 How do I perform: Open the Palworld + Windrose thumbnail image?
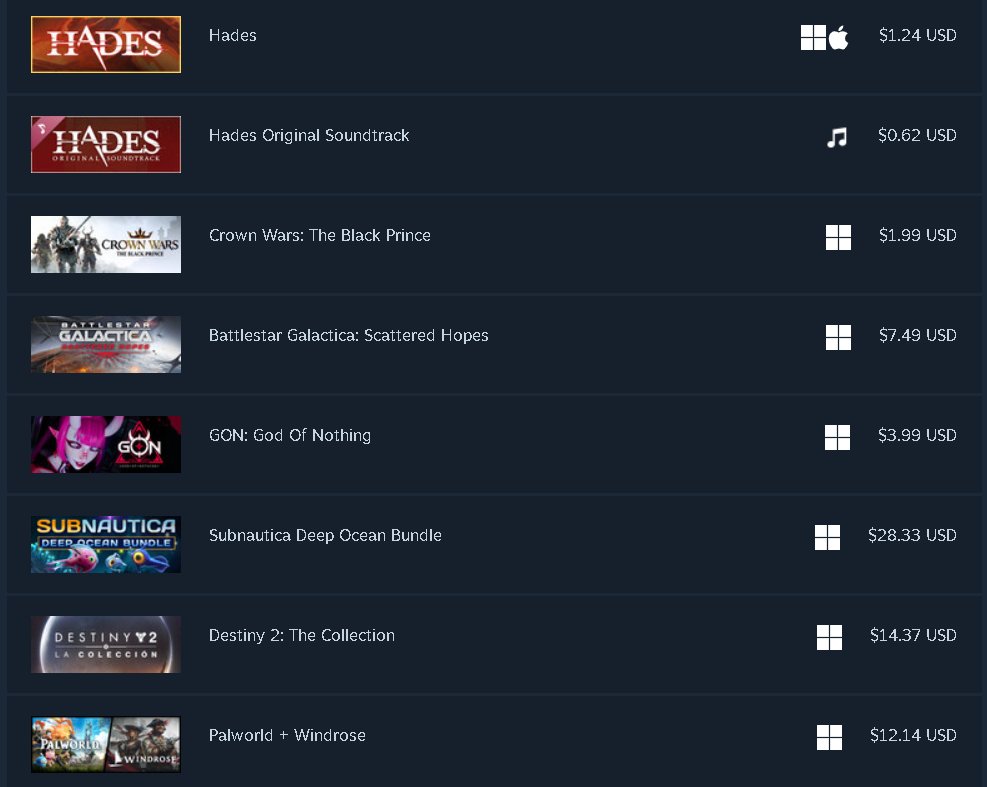[x=106, y=744]
